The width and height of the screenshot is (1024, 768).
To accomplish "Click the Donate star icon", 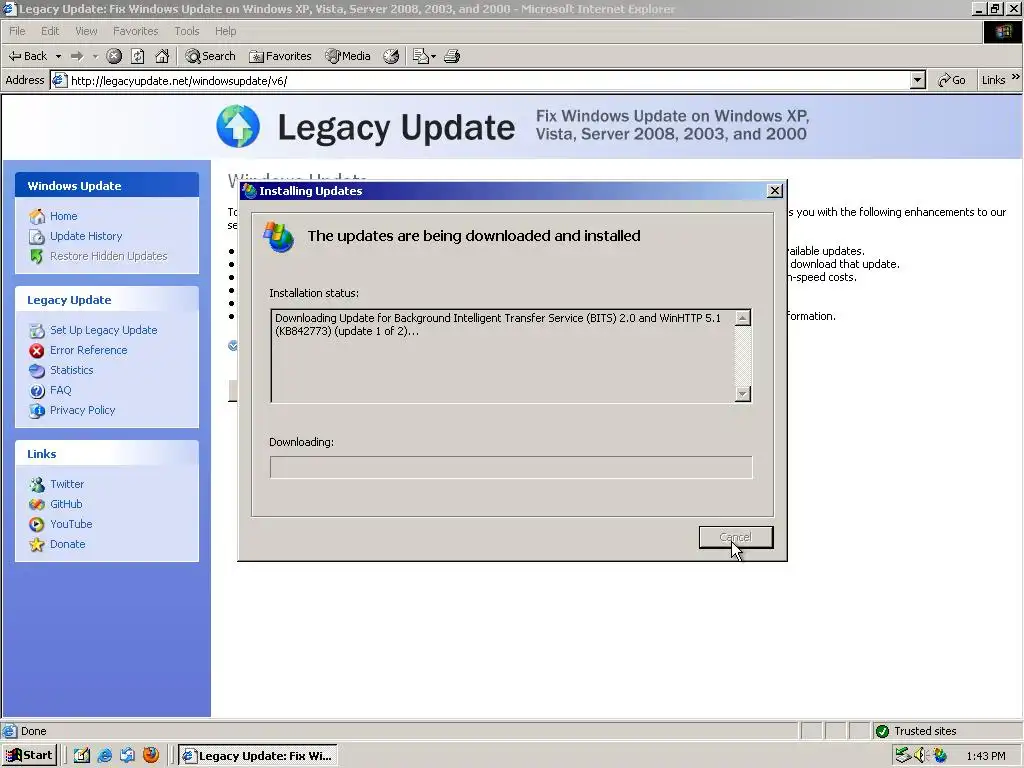I will pos(37,545).
